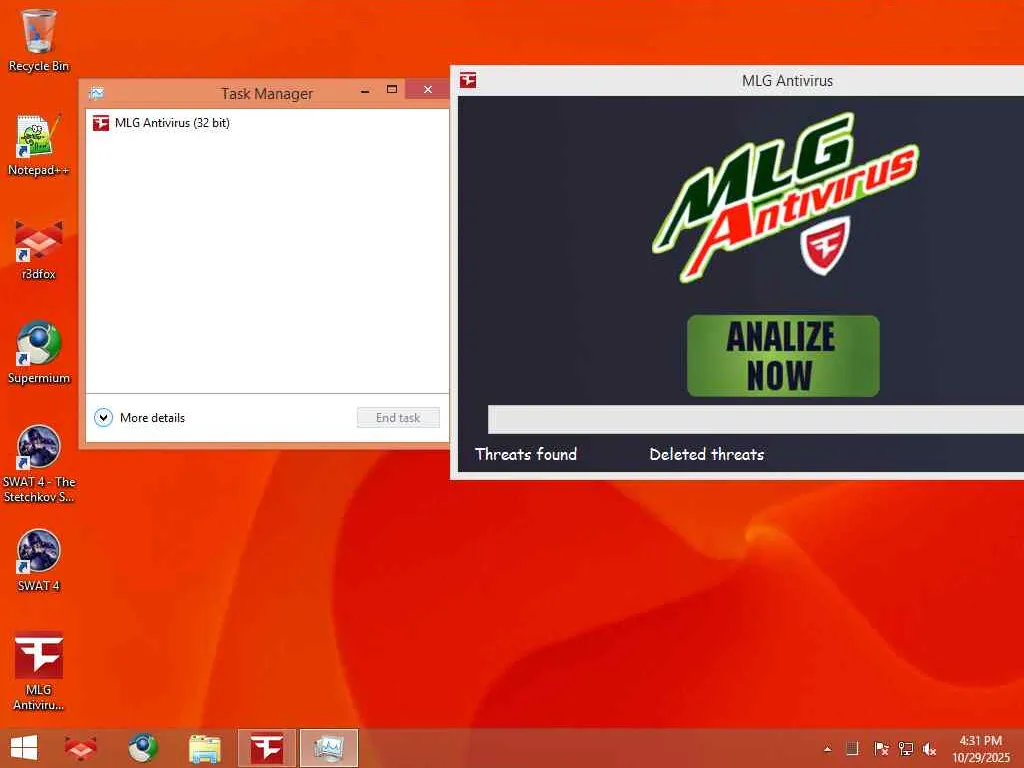Click the Deleted threats label
This screenshot has height=768, width=1024.
click(x=707, y=455)
